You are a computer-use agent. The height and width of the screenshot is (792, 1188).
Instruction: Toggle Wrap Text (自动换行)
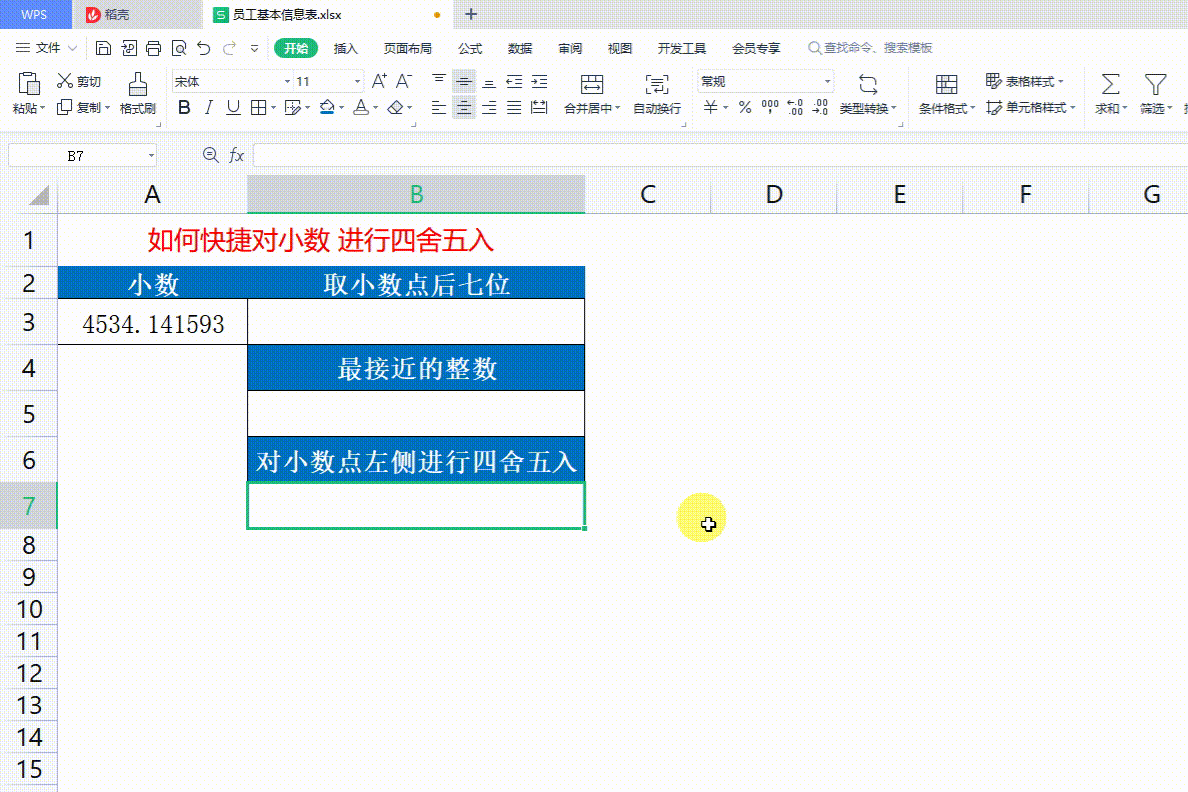tap(657, 94)
